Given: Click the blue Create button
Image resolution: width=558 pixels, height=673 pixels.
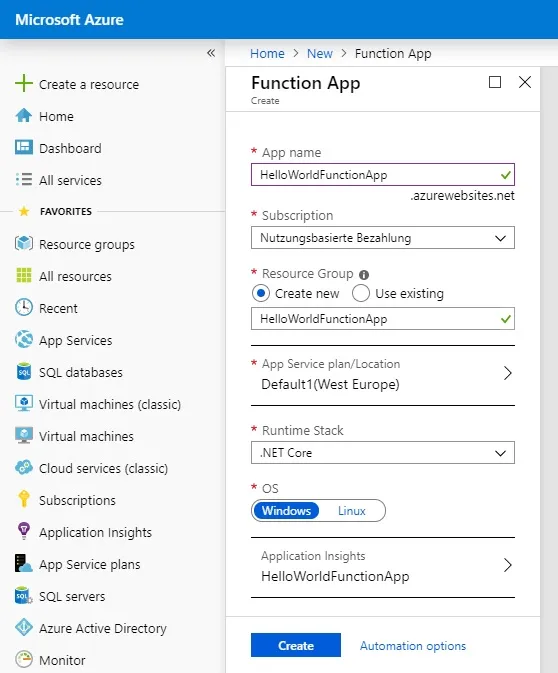Looking at the screenshot, I should click(x=296, y=645).
